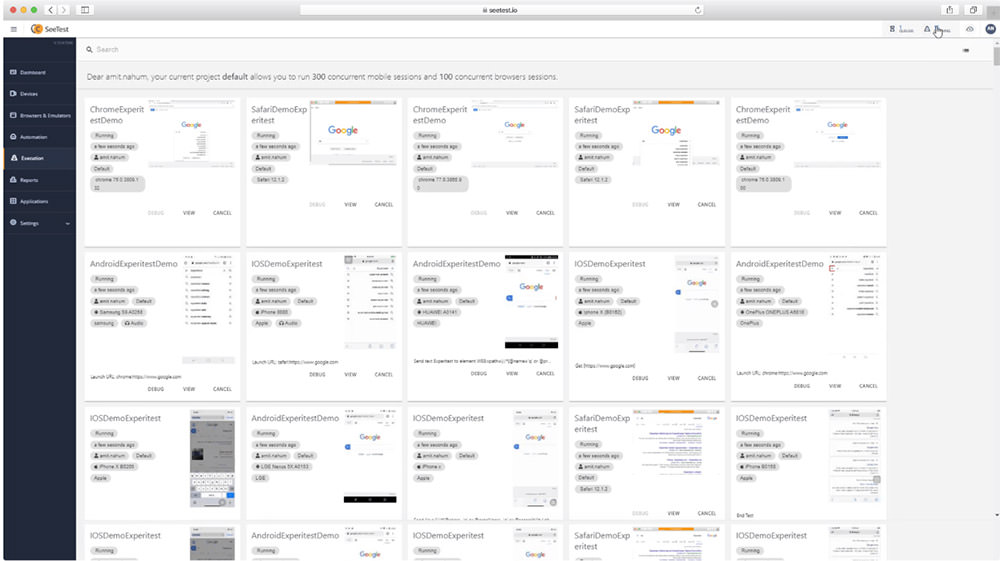The height and width of the screenshot is (561, 1000).
Task: Click the queued sessions indicator in header
Action: pos(900,29)
